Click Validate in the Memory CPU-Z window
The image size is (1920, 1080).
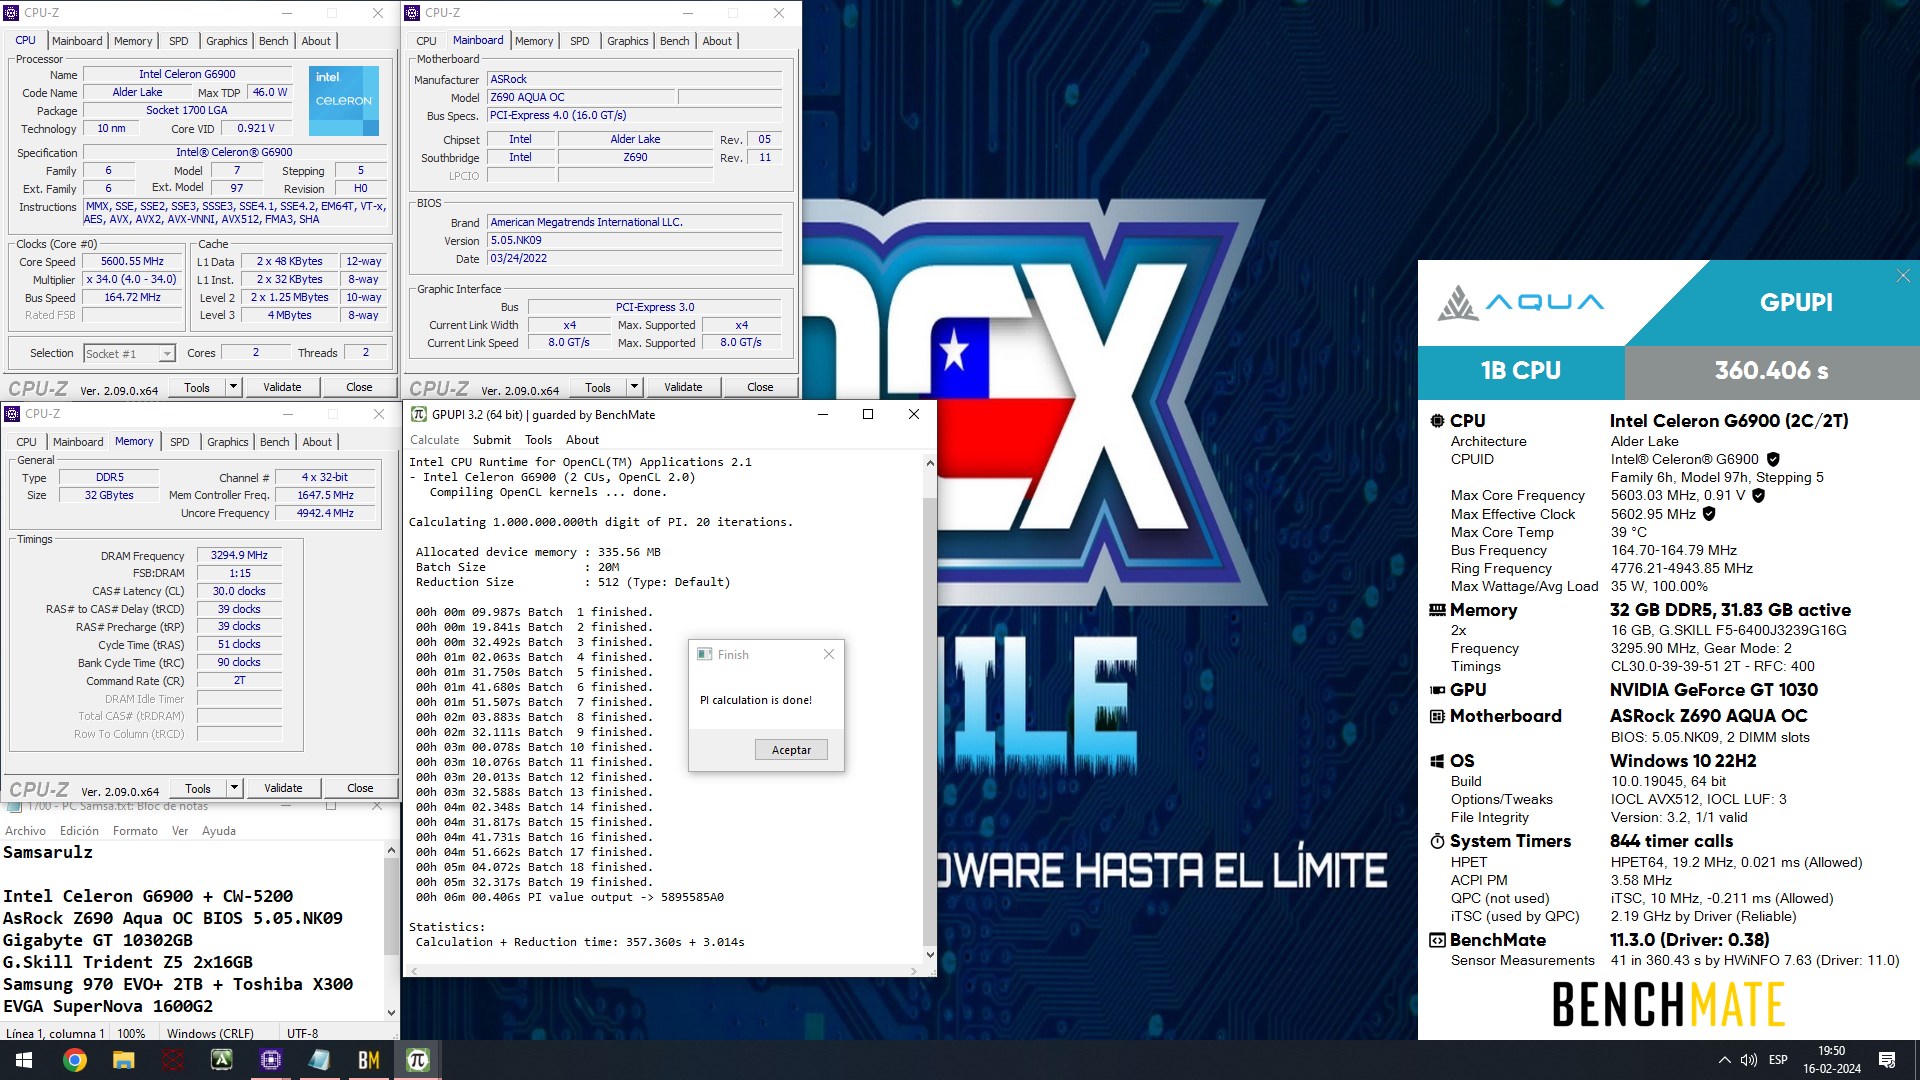point(283,788)
